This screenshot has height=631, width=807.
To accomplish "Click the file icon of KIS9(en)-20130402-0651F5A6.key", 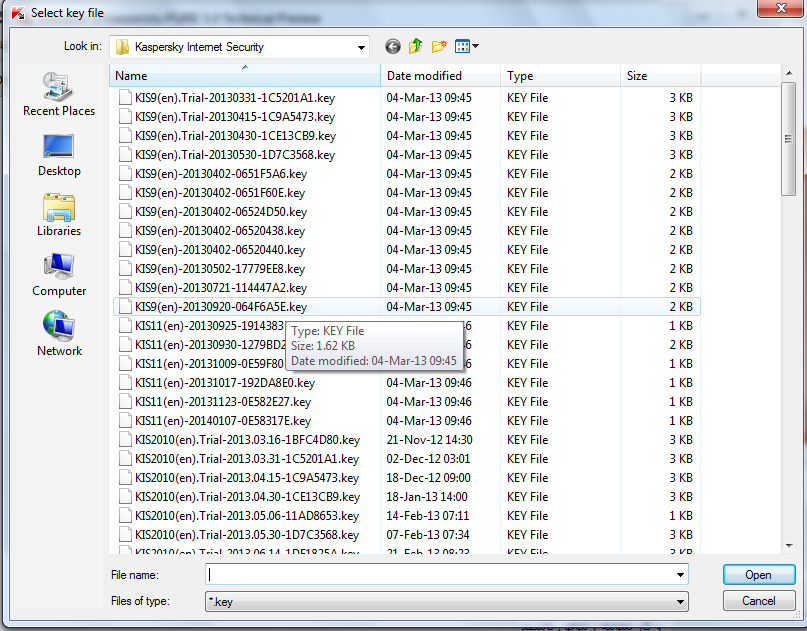I will click(x=125, y=174).
